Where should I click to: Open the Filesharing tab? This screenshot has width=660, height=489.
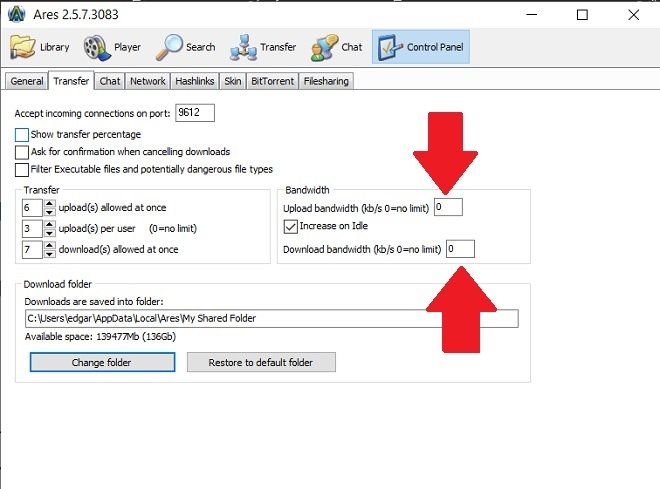pos(326,81)
